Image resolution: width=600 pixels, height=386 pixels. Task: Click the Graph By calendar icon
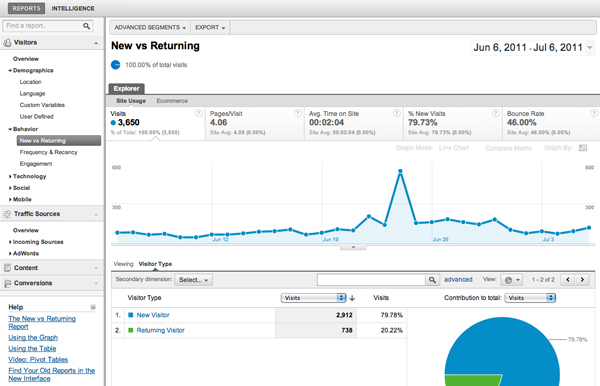[x=583, y=148]
